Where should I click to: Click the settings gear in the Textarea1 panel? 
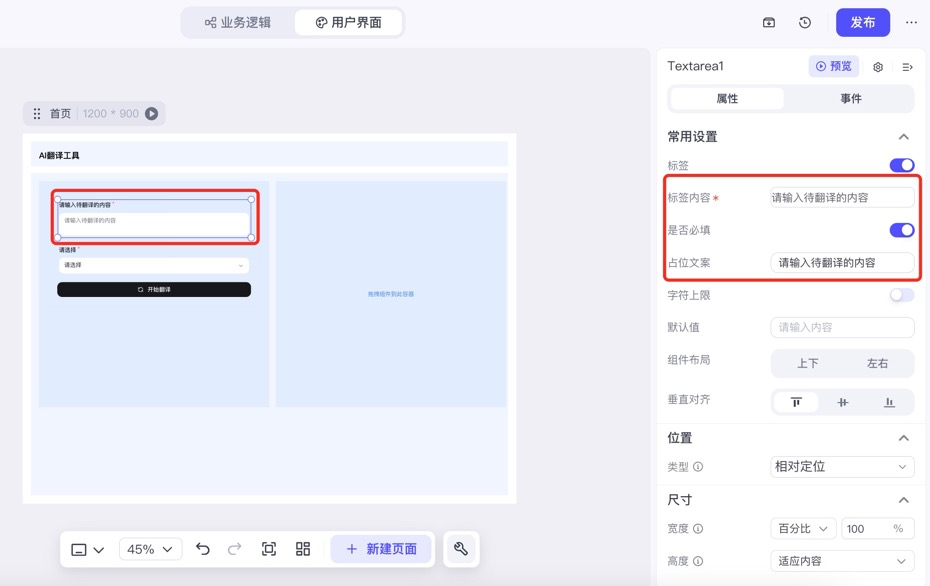877,66
